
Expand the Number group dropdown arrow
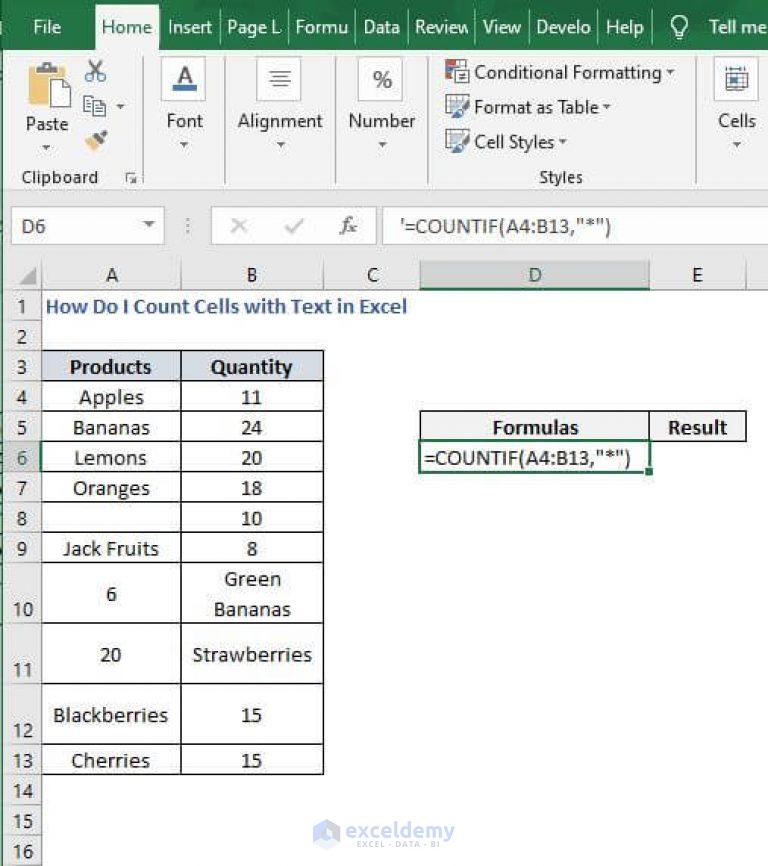(382, 145)
